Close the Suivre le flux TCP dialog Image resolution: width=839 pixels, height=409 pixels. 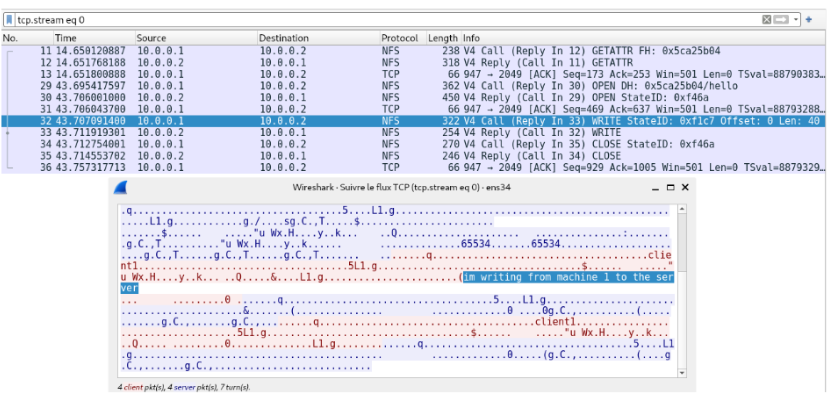(685, 188)
